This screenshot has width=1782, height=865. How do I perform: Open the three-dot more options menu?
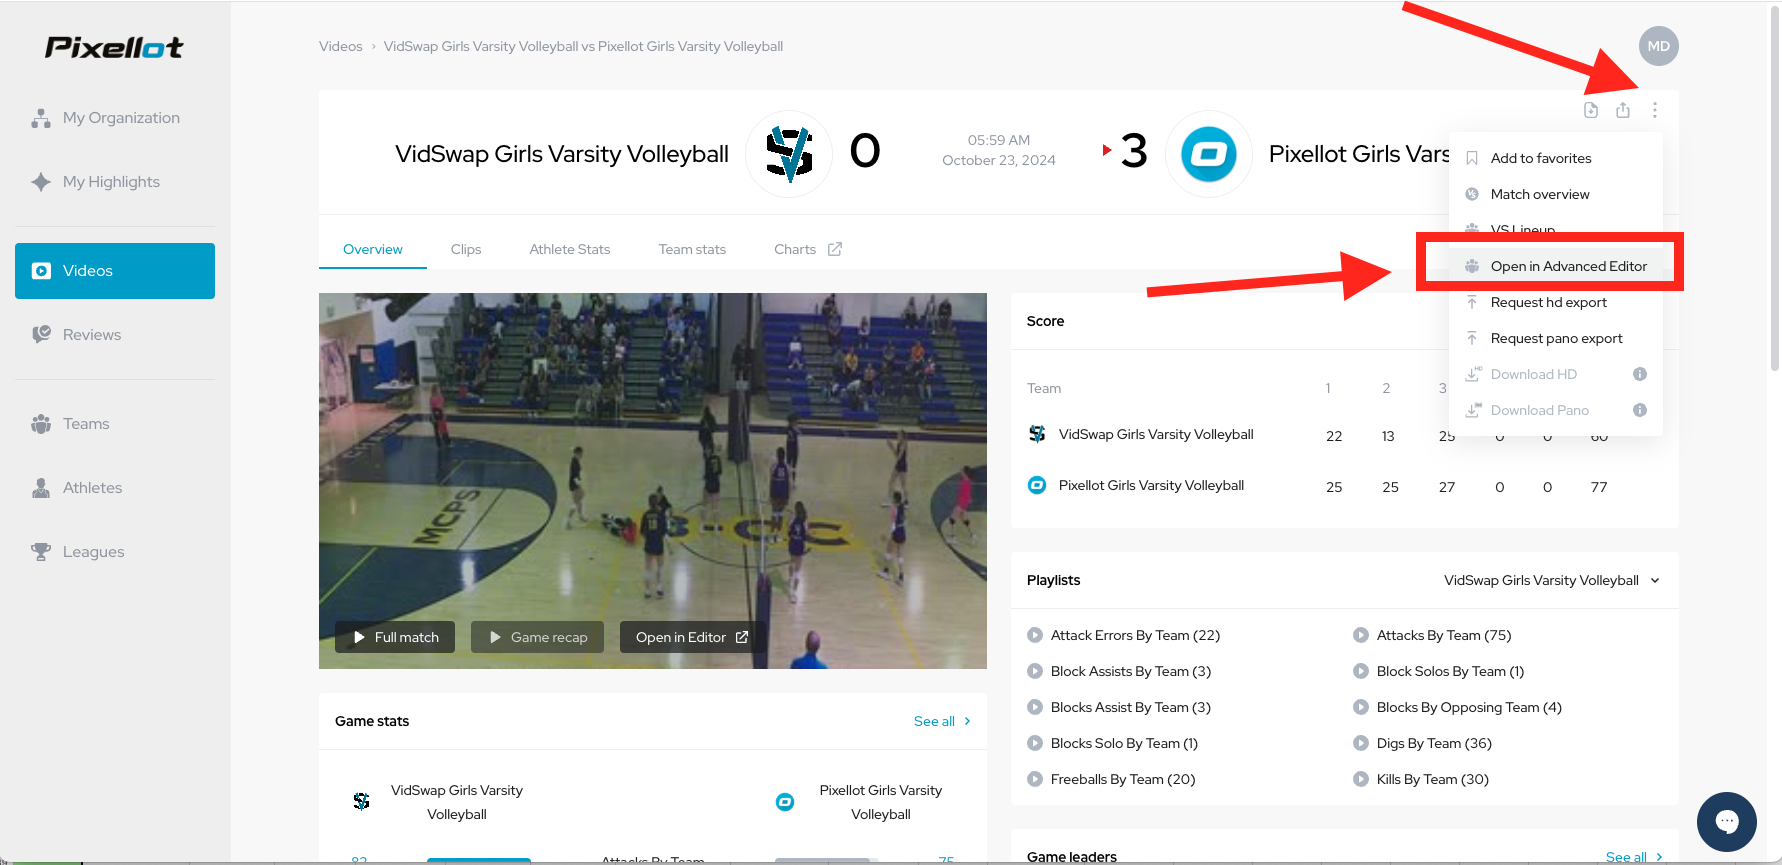coord(1655,110)
